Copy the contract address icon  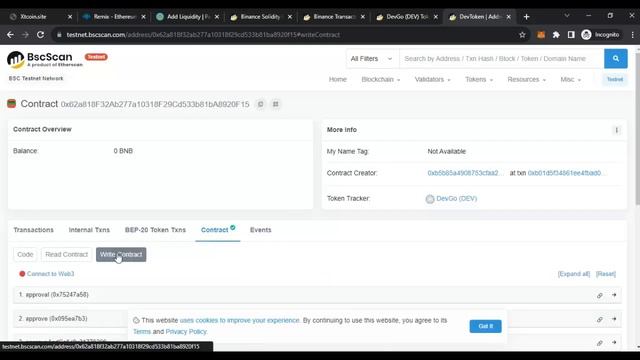tap(260, 104)
